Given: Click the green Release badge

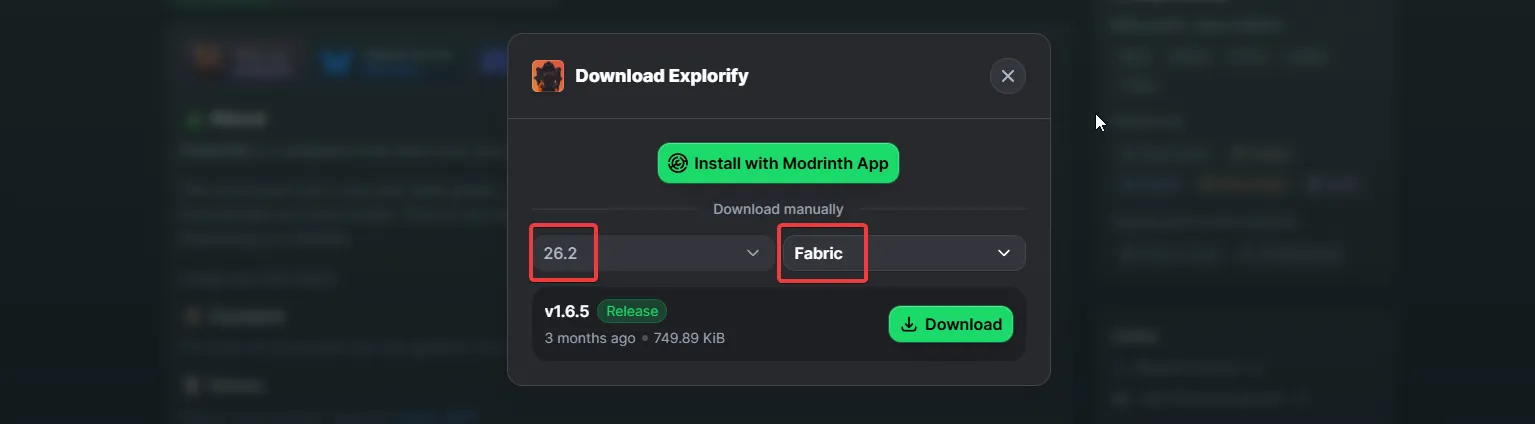Looking at the screenshot, I should point(632,311).
